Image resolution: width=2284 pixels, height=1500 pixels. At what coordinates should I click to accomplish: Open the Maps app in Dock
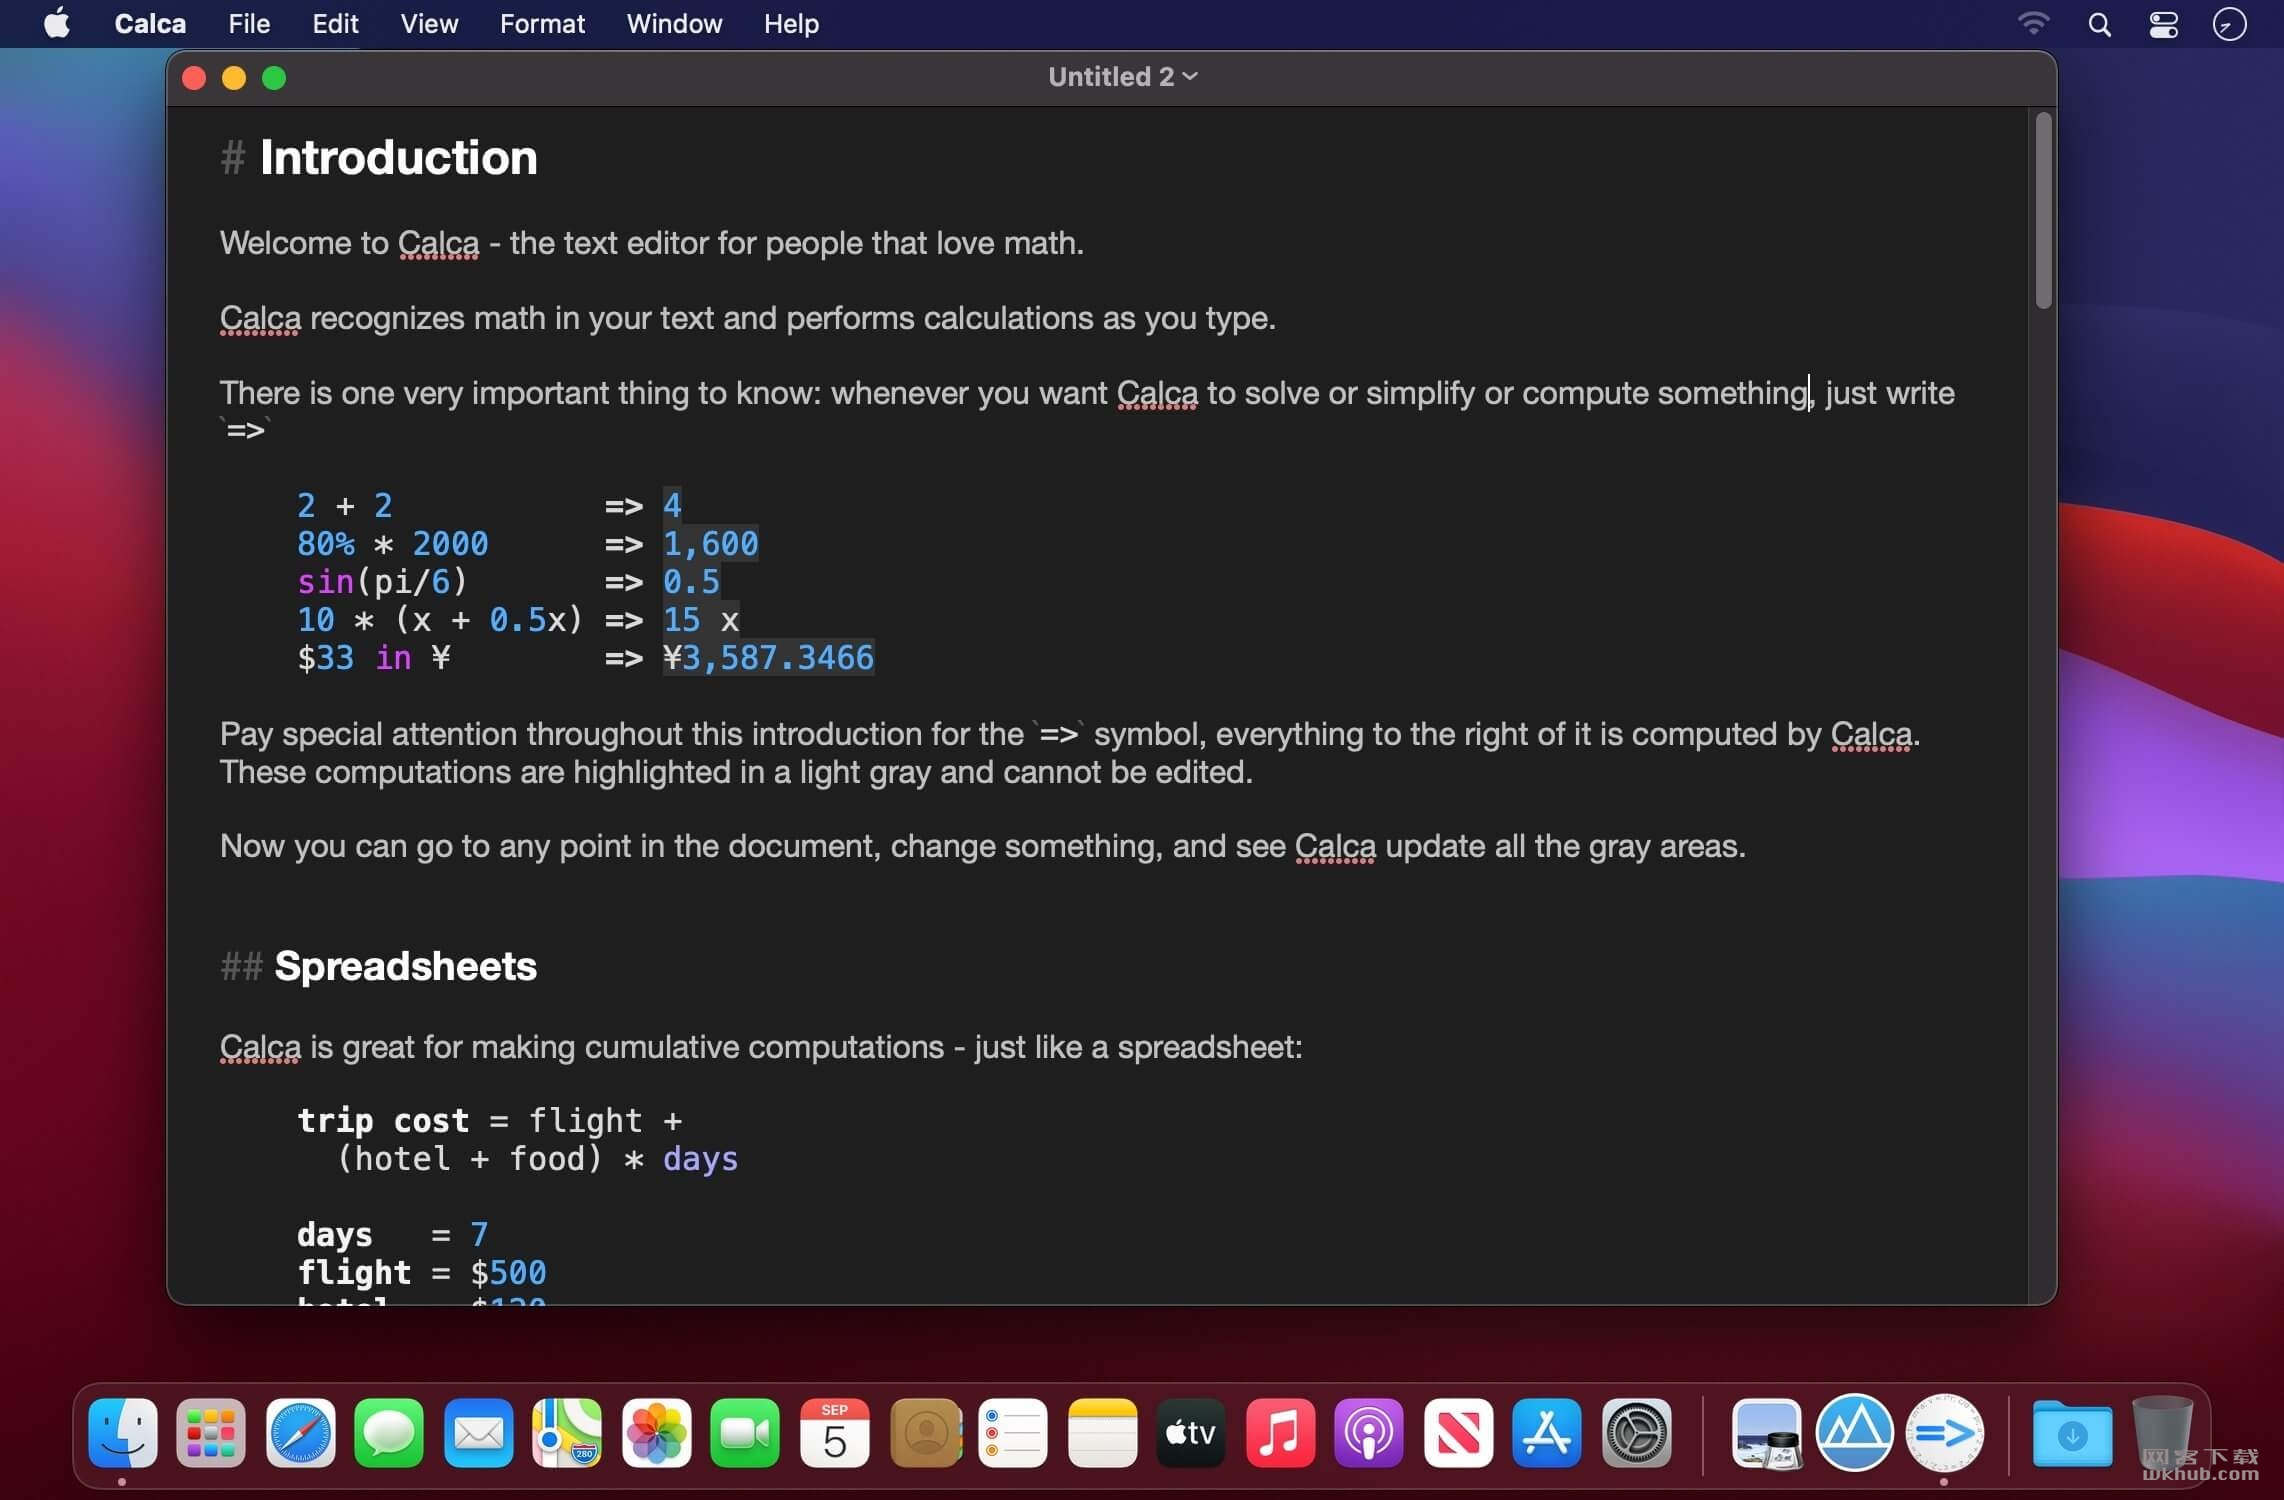[567, 1433]
